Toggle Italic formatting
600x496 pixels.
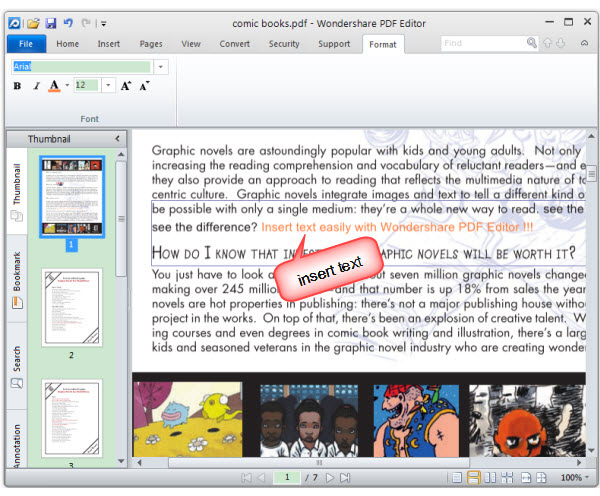point(36,86)
